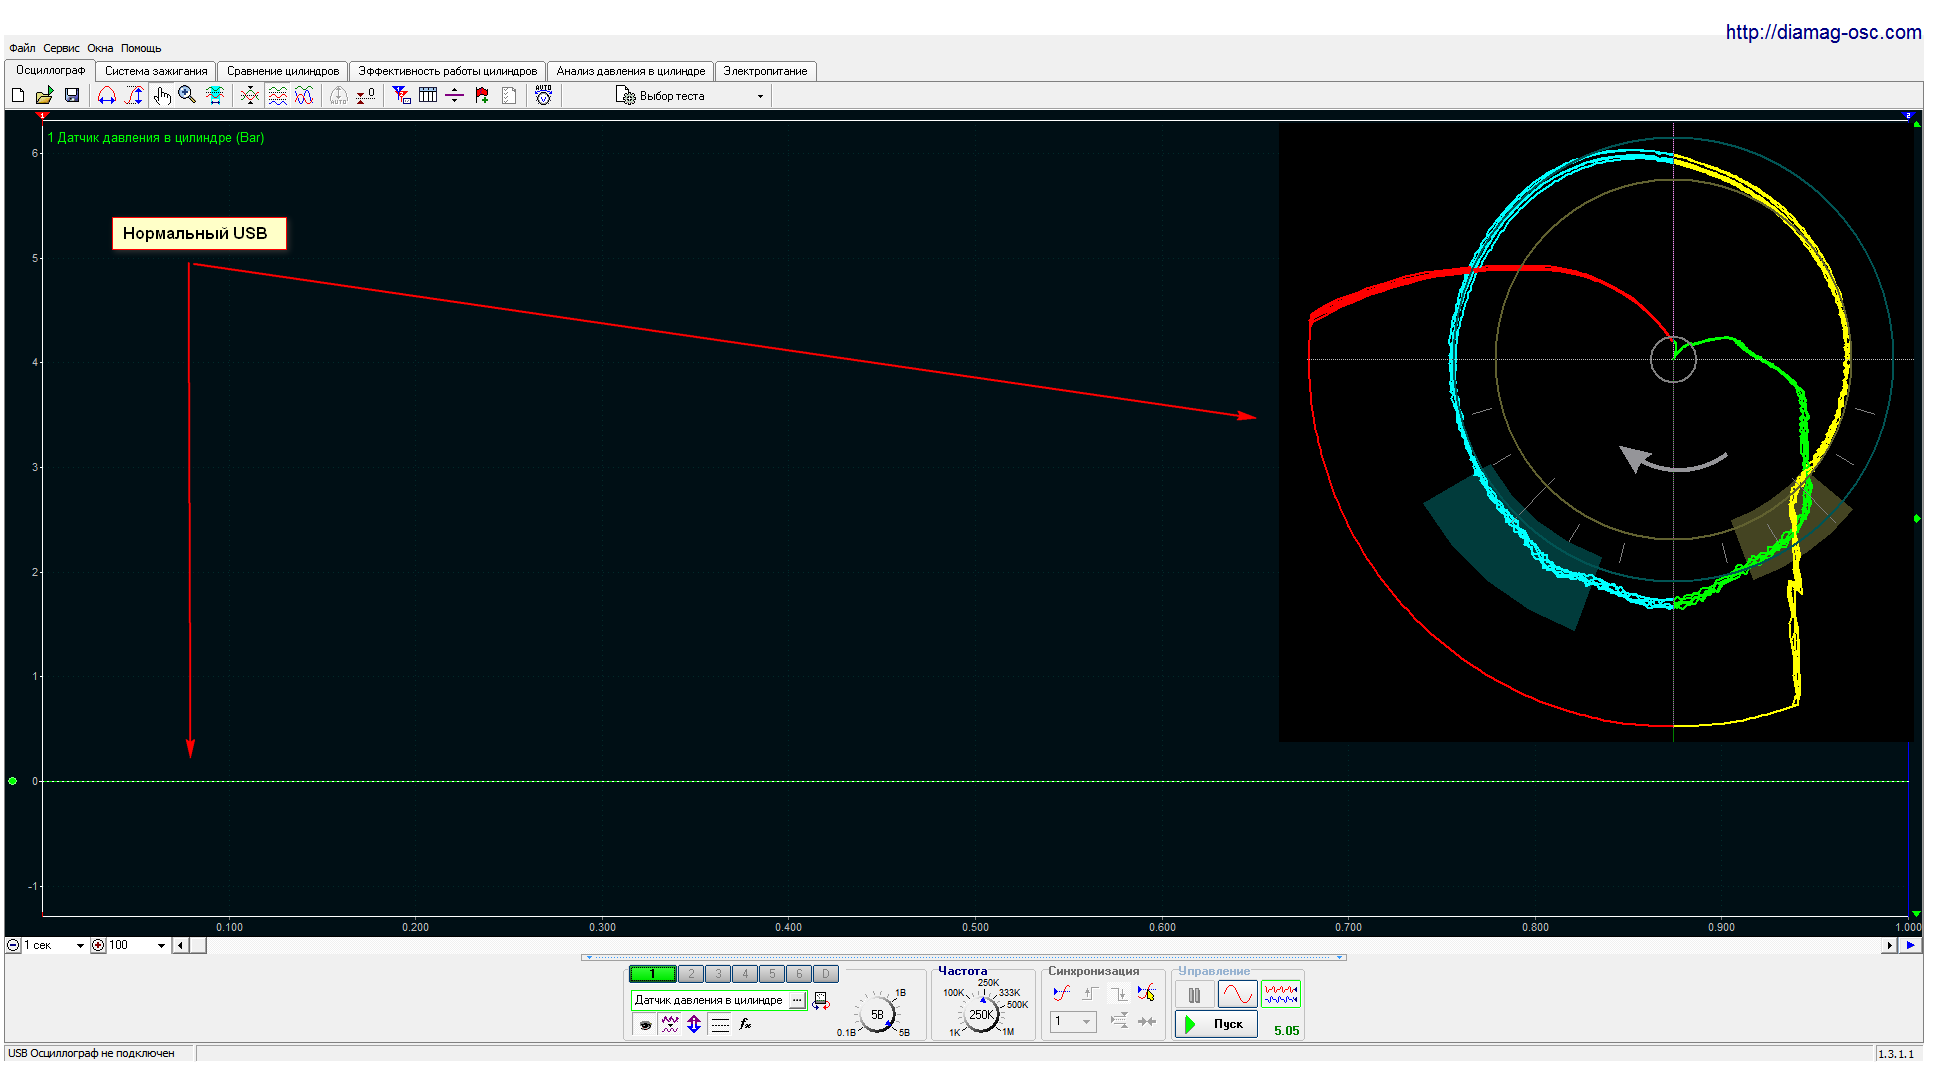Viewport: 1936px width, 1066px height.
Task: Click the horizontal measure arc icon
Action: tap(107, 96)
